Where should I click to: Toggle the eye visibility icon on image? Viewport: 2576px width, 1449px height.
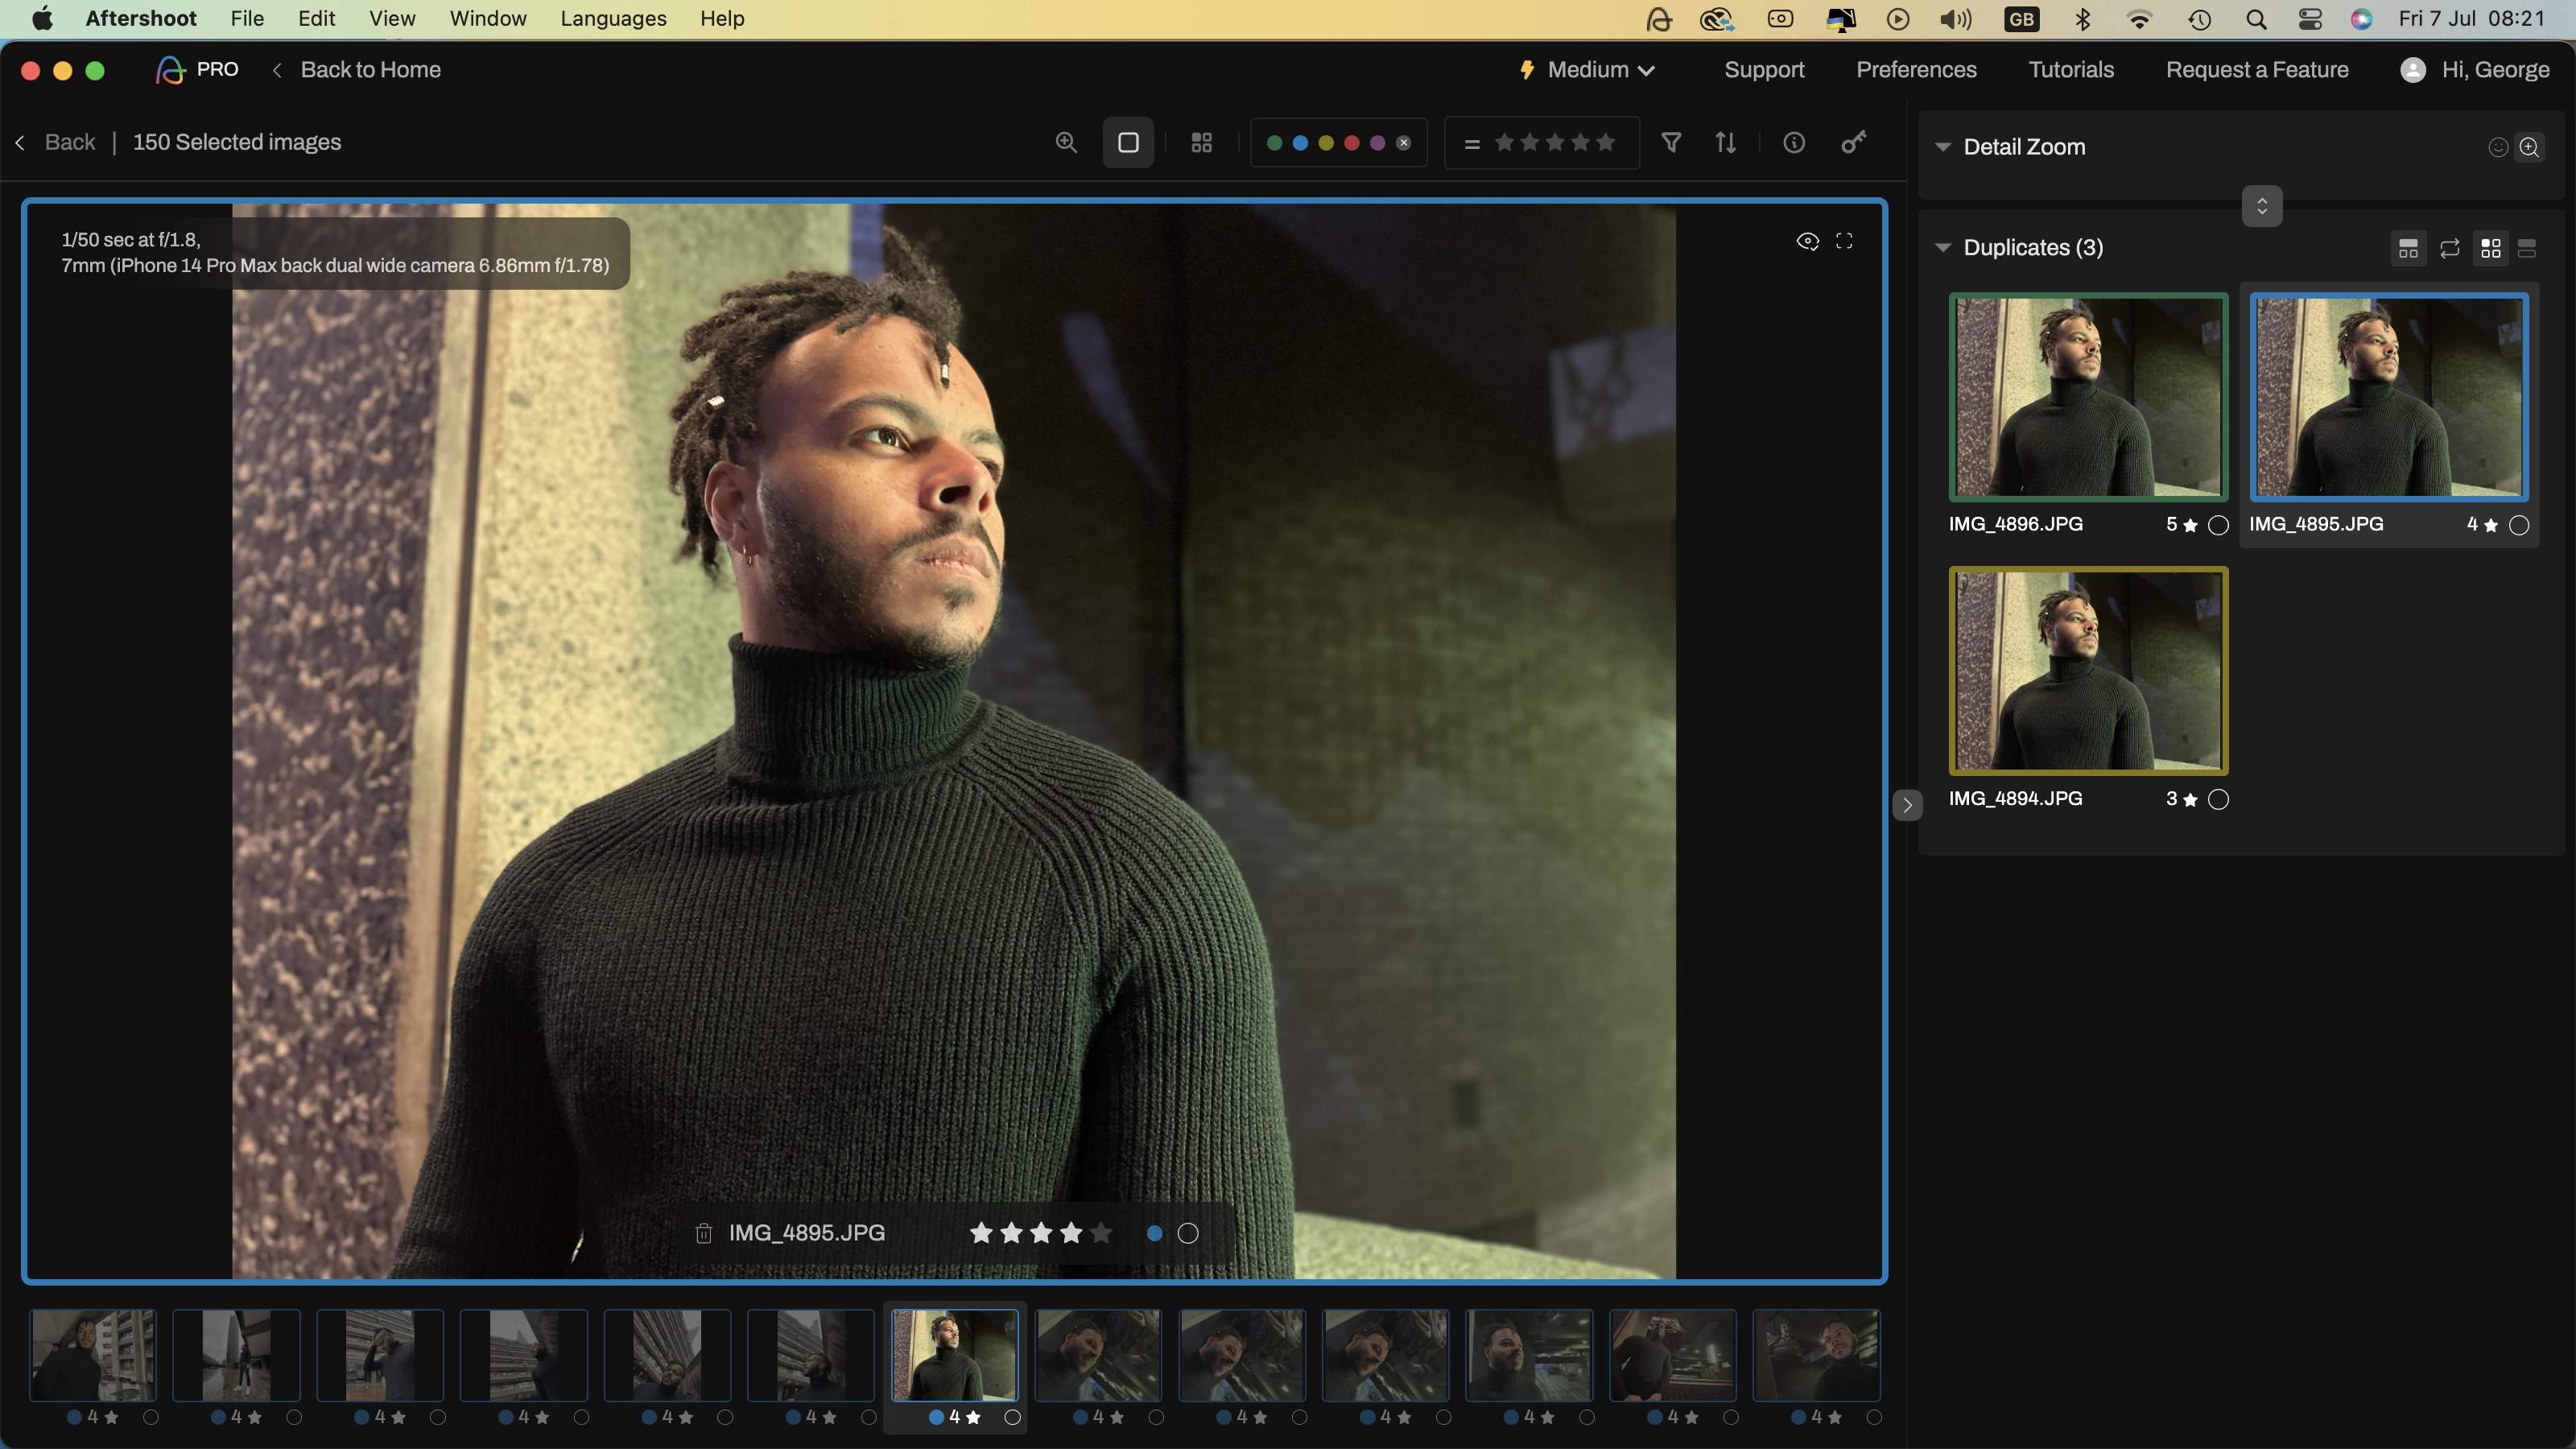[1807, 241]
